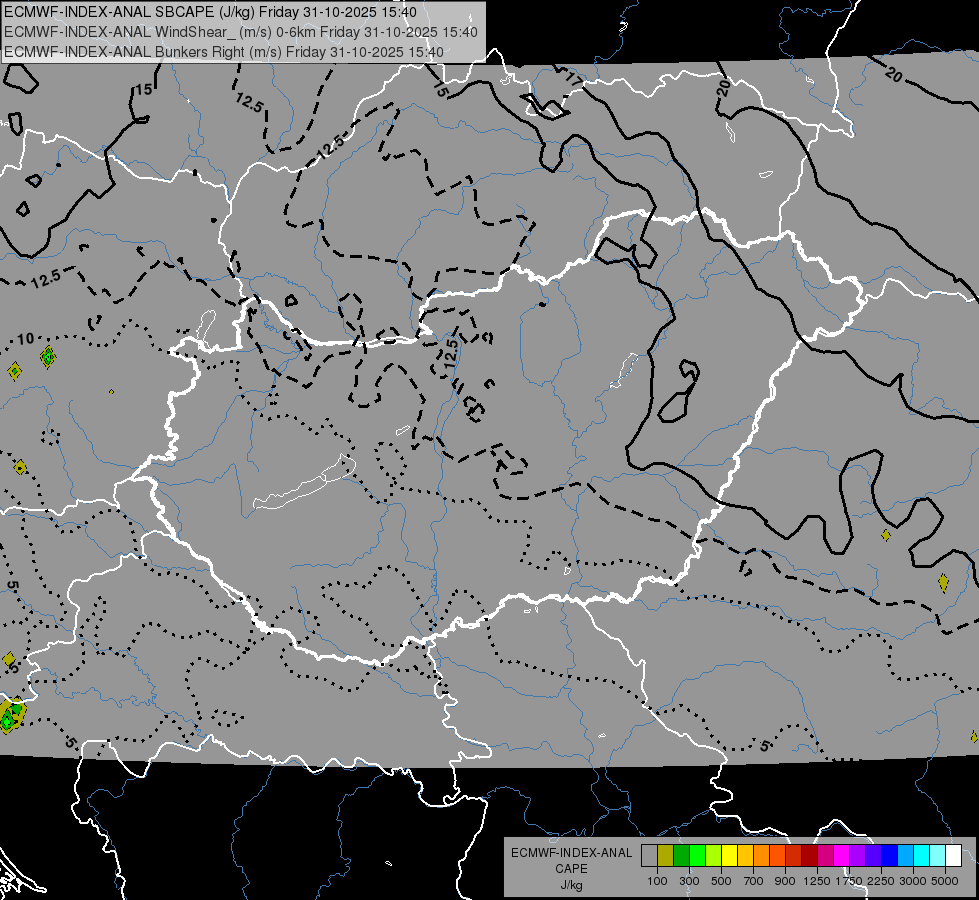This screenshot has width=979, height=900.
Task: Click the 'J/kg' unit label in legend
Action: tap(571, 885)
